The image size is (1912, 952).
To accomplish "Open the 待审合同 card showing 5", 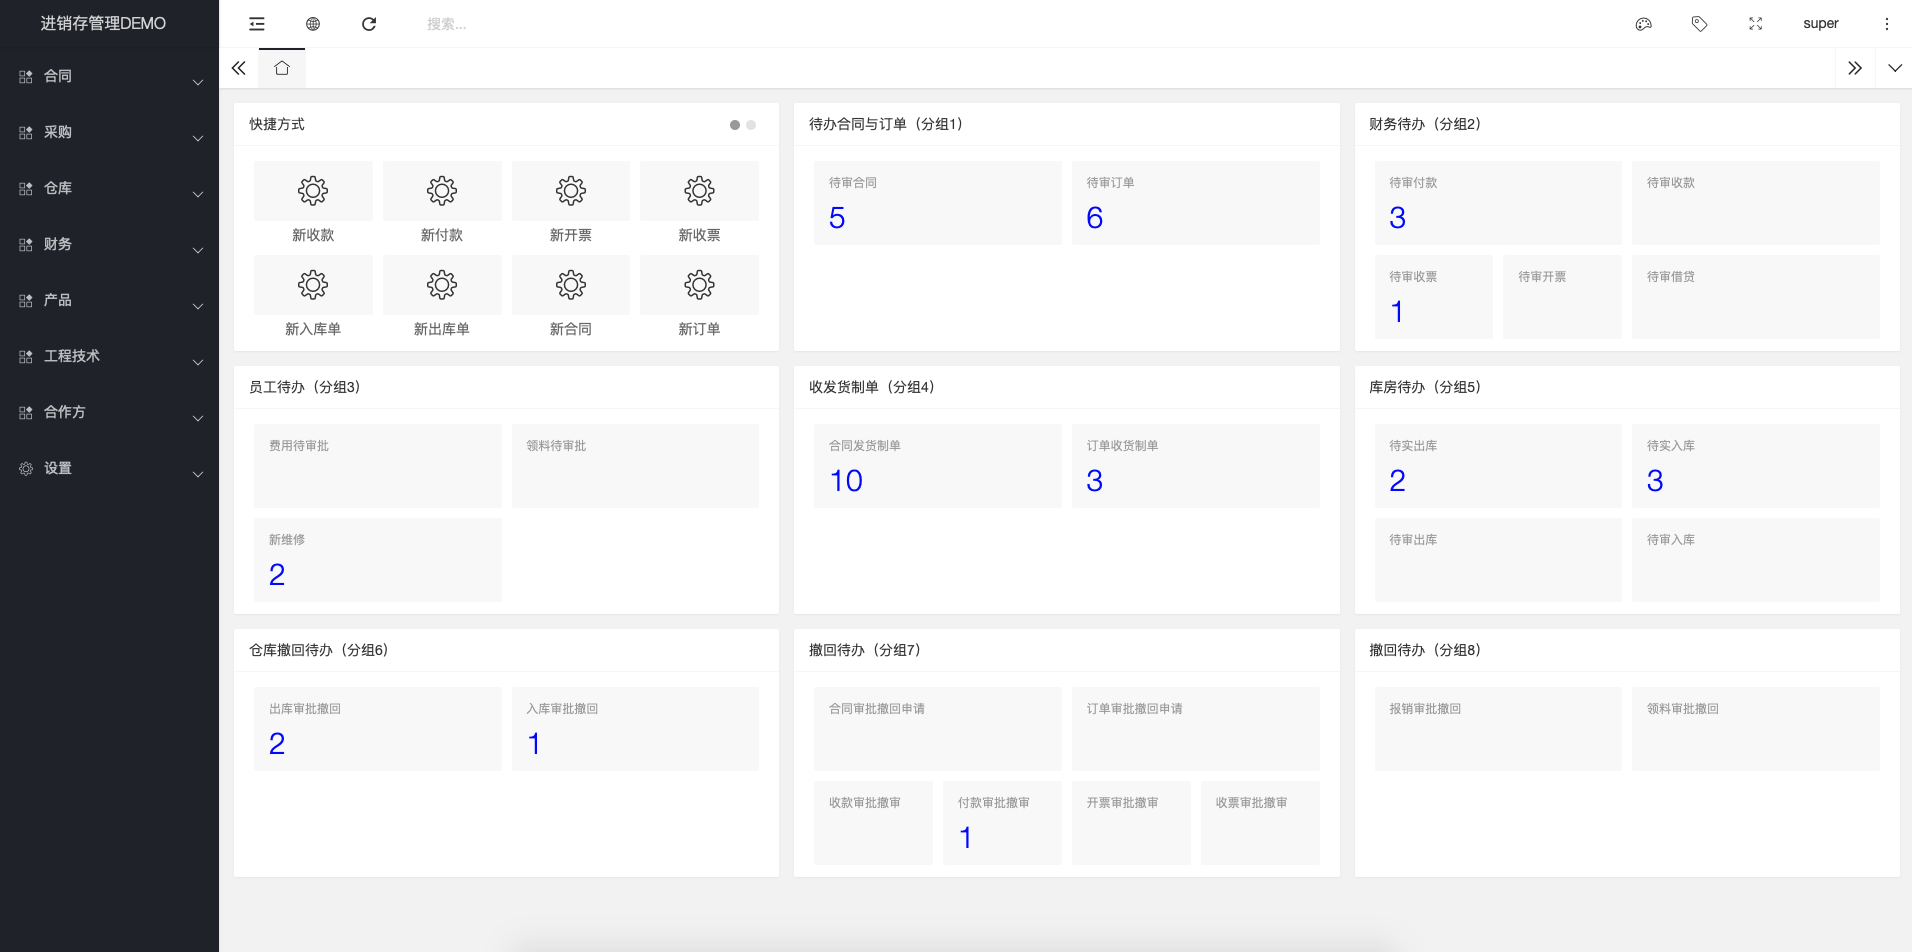I will pos(937,203).
